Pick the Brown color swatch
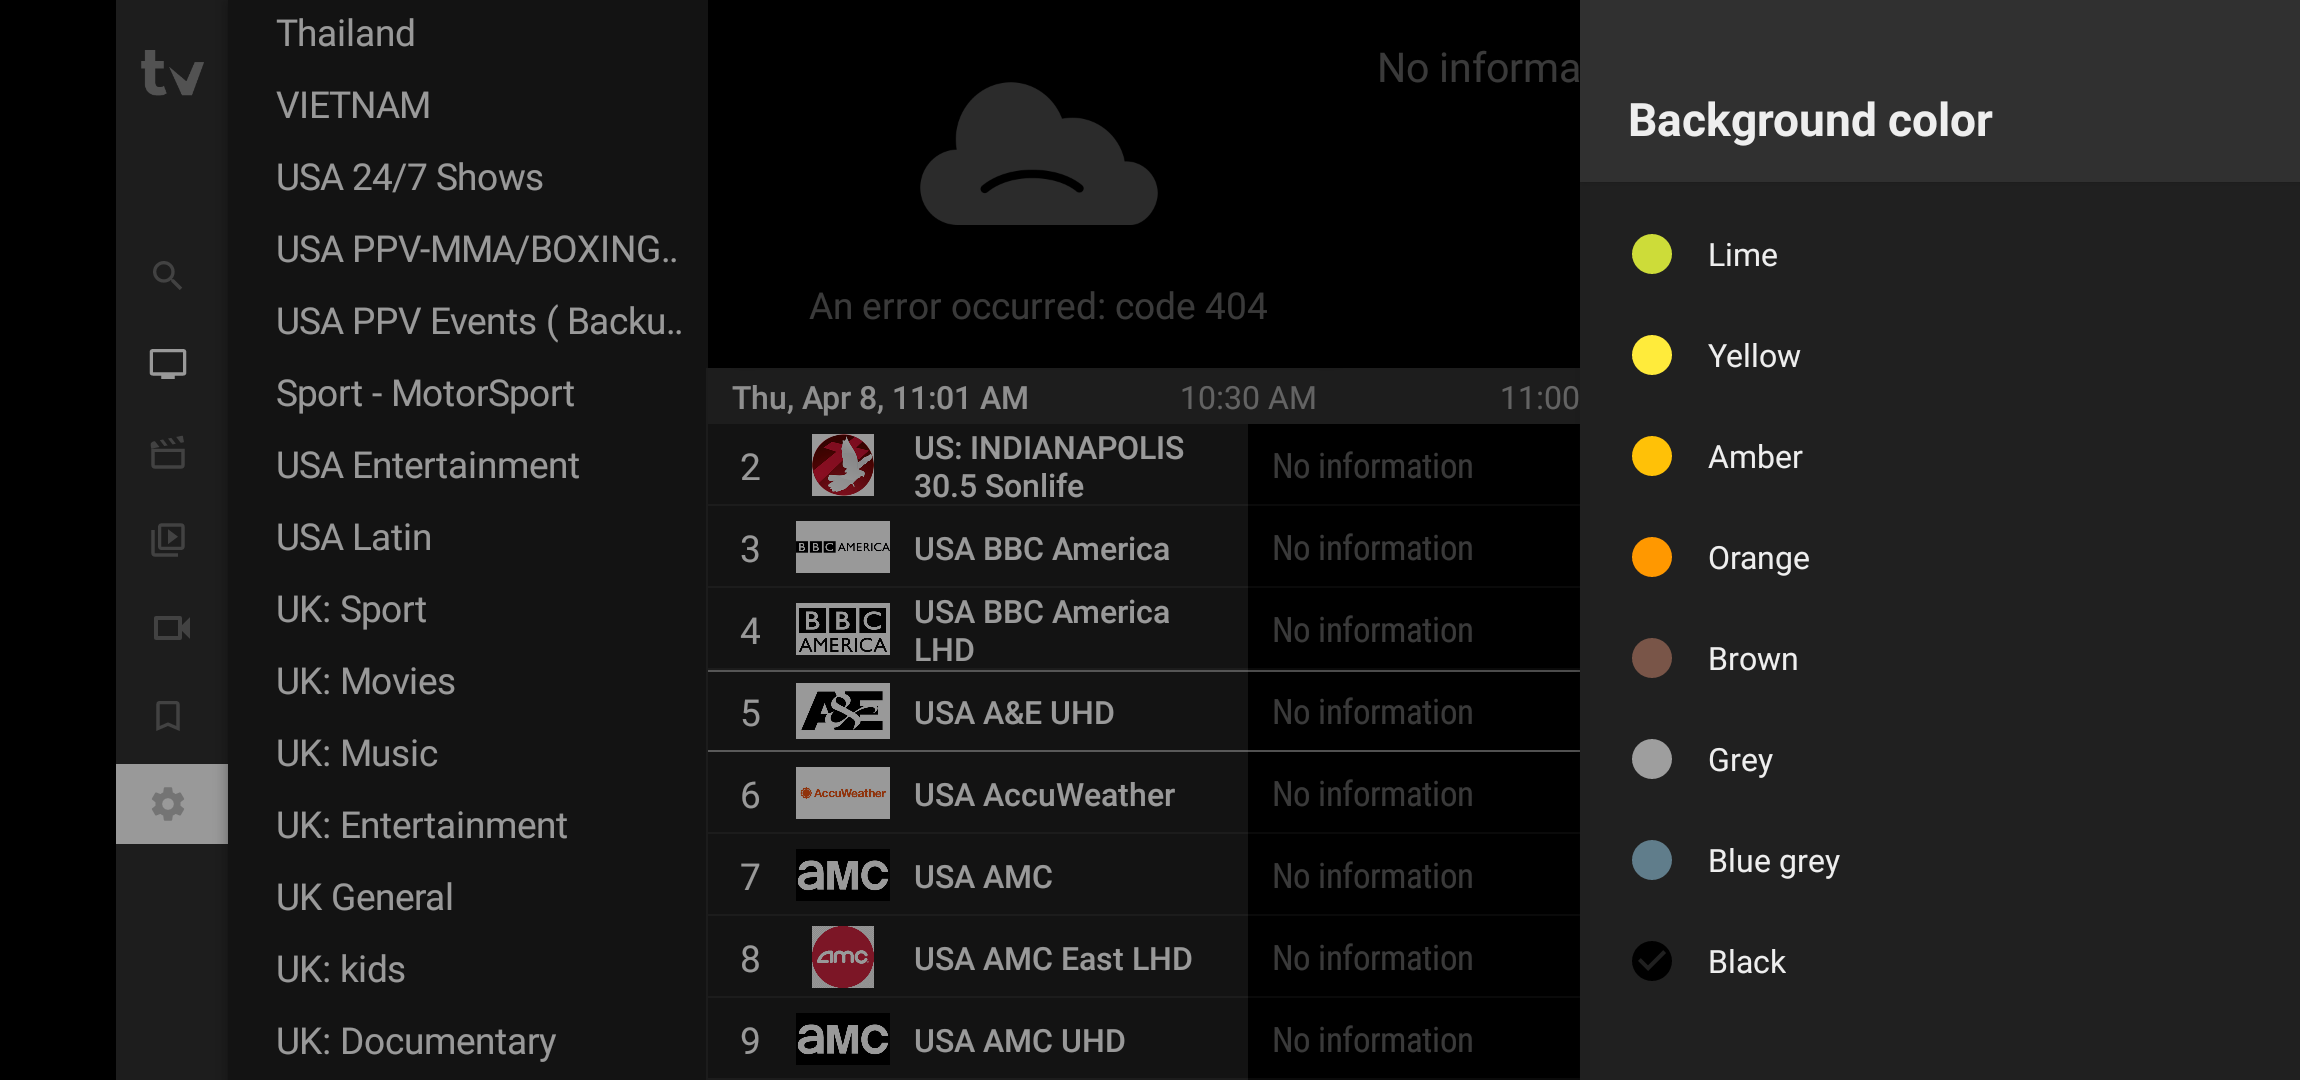Viewport: 2300px width, 1080px height. click(x=1652, y=658)
